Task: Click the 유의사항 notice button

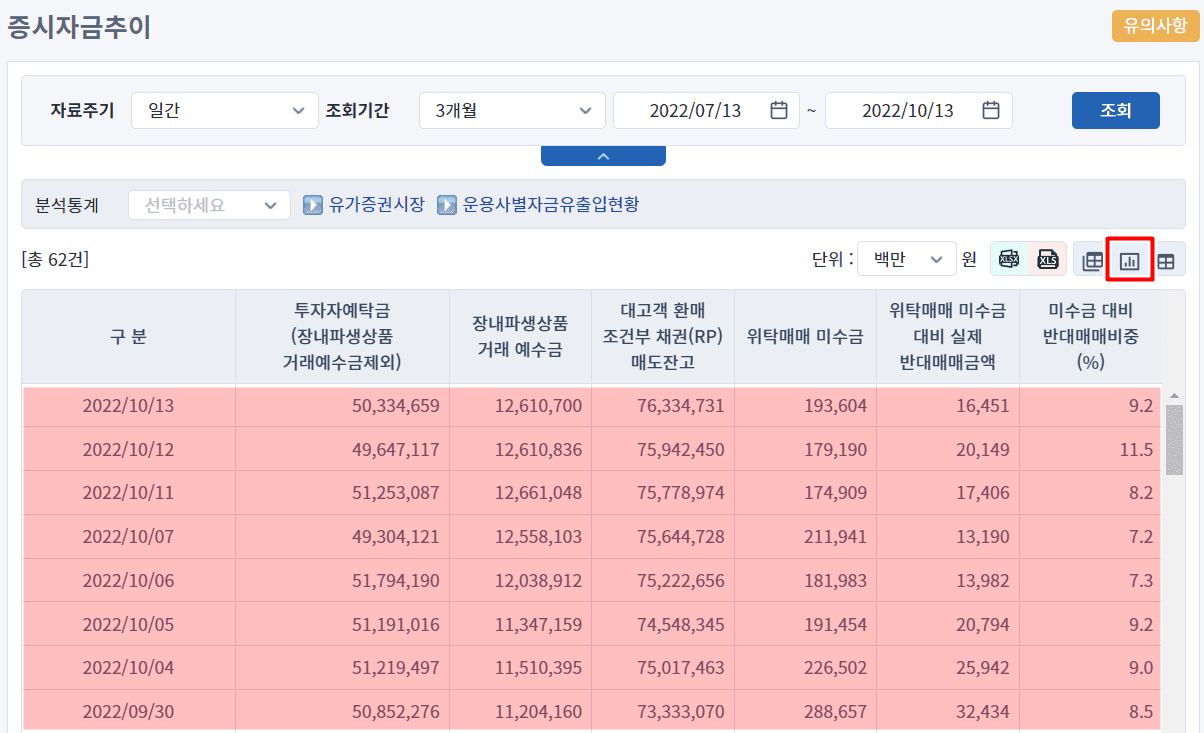Action: click(1155, 26)
